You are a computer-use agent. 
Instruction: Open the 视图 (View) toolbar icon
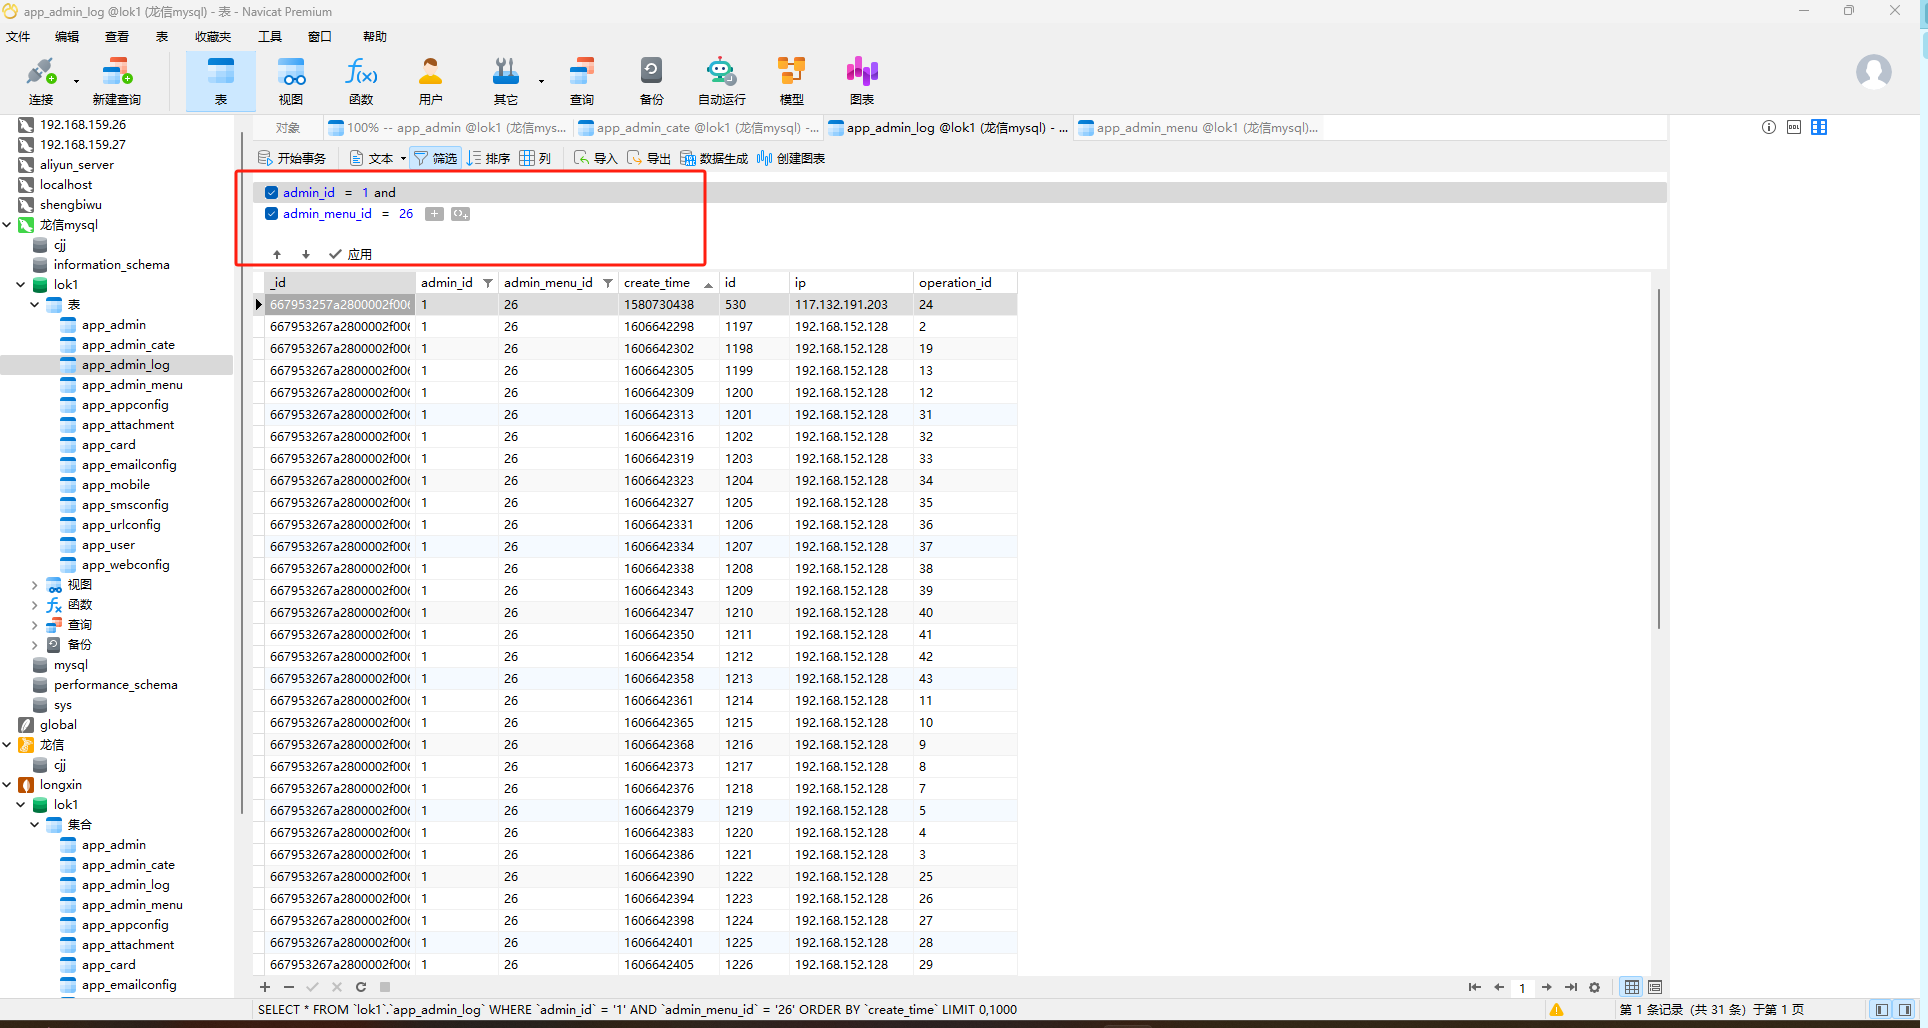pos(291,80)
